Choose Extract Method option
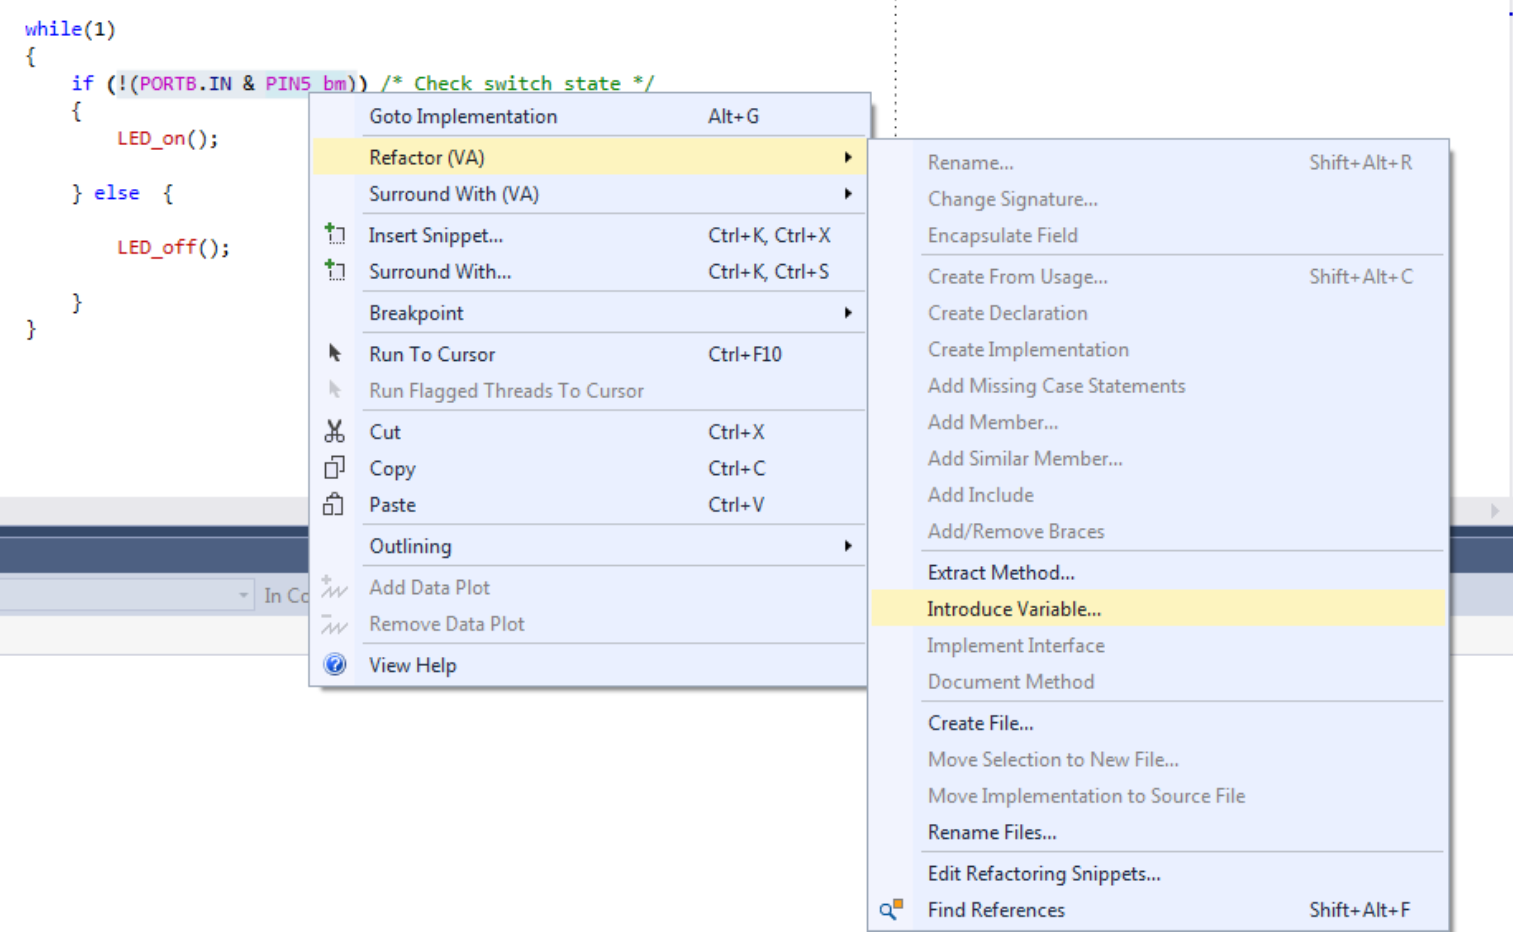Image resolution: width=1513 pixels, height=932 pixels. [x=1000, y=573]
